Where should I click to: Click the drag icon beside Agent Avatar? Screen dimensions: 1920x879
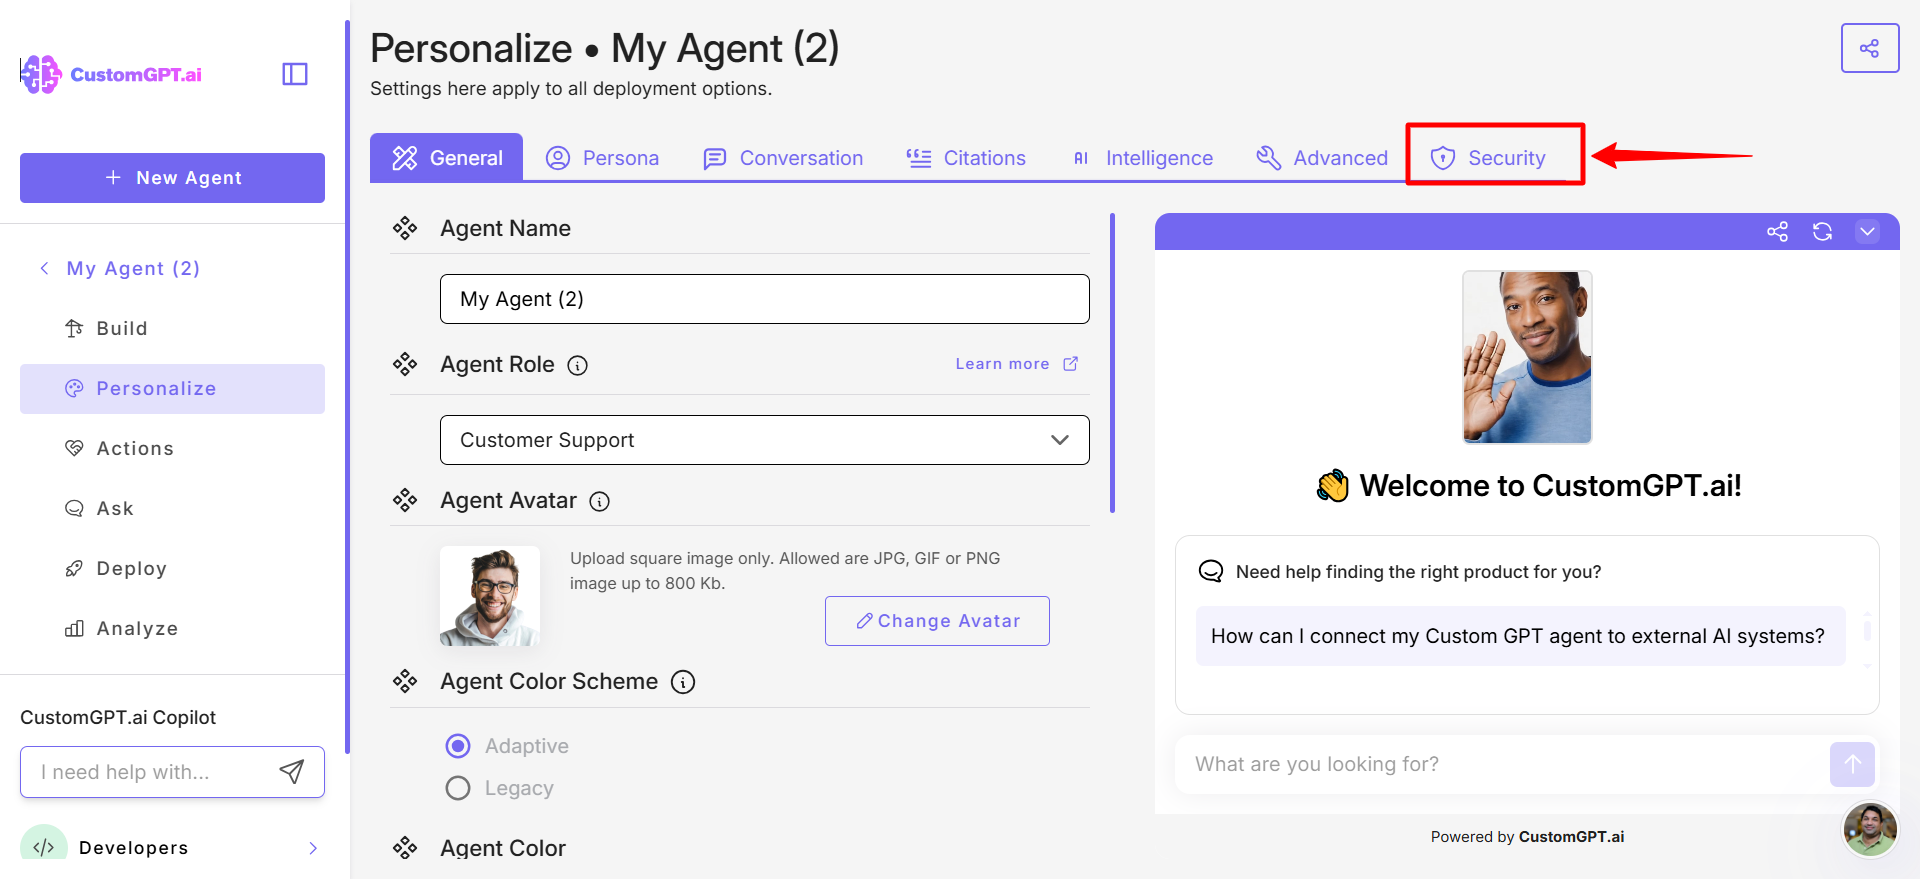pos(405,500)
